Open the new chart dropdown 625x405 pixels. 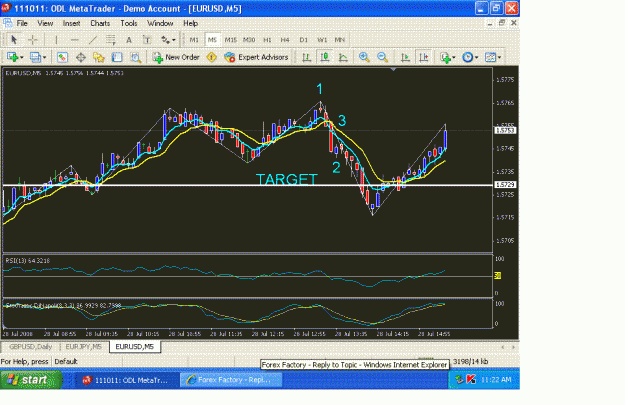click(15, 57)
